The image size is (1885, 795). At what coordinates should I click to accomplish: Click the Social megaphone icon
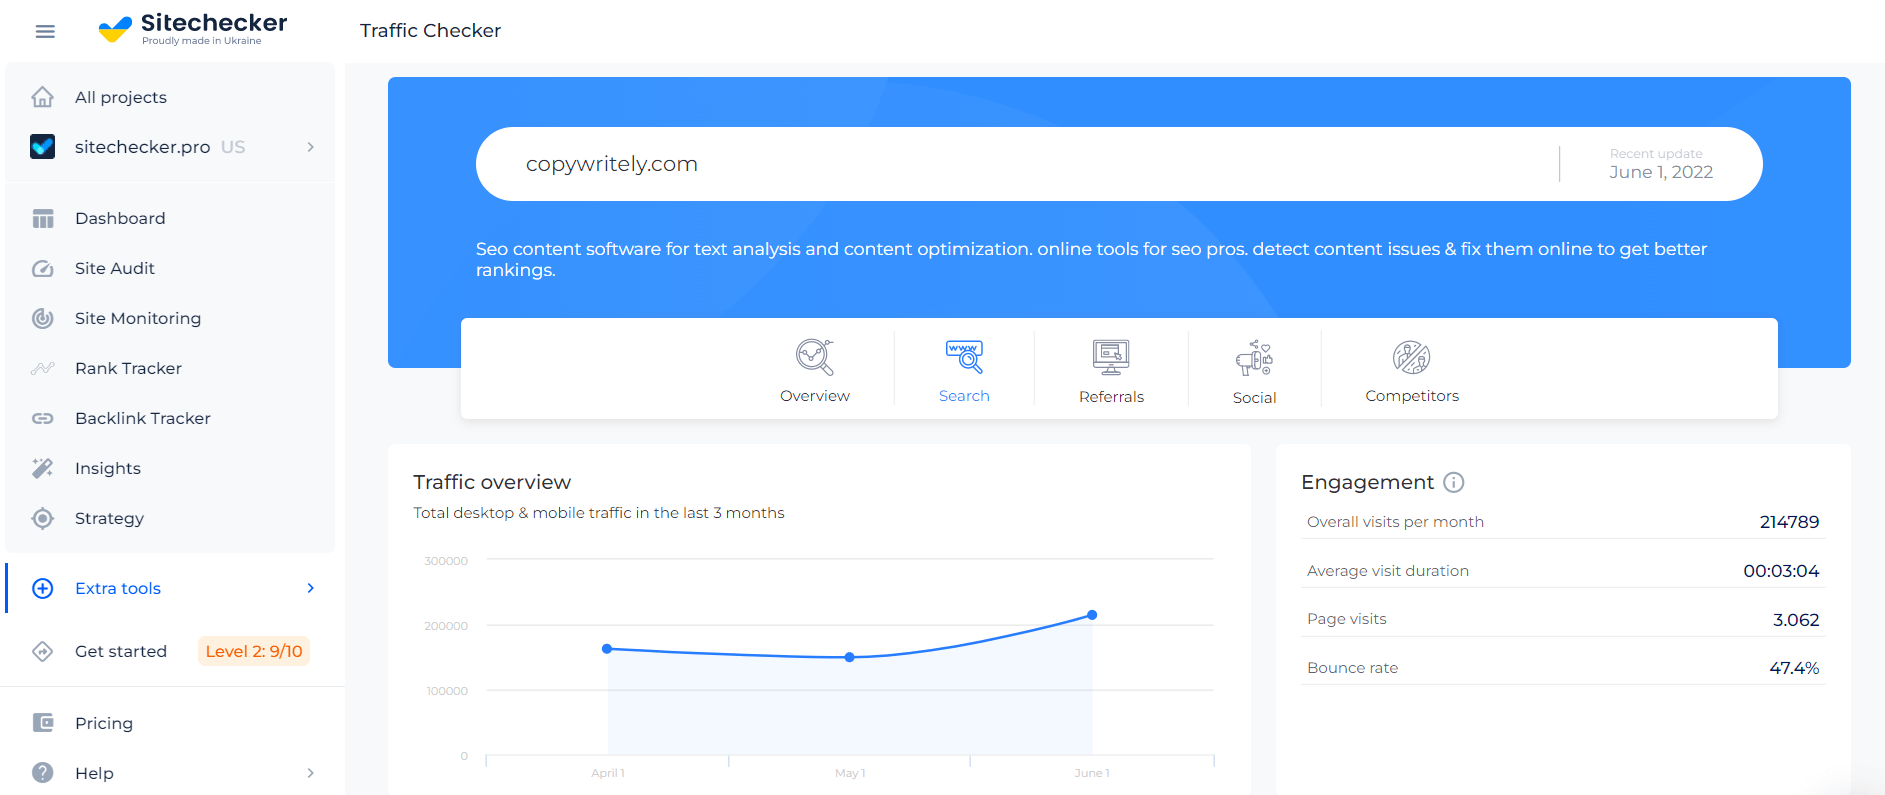(x=1254, y=358)
